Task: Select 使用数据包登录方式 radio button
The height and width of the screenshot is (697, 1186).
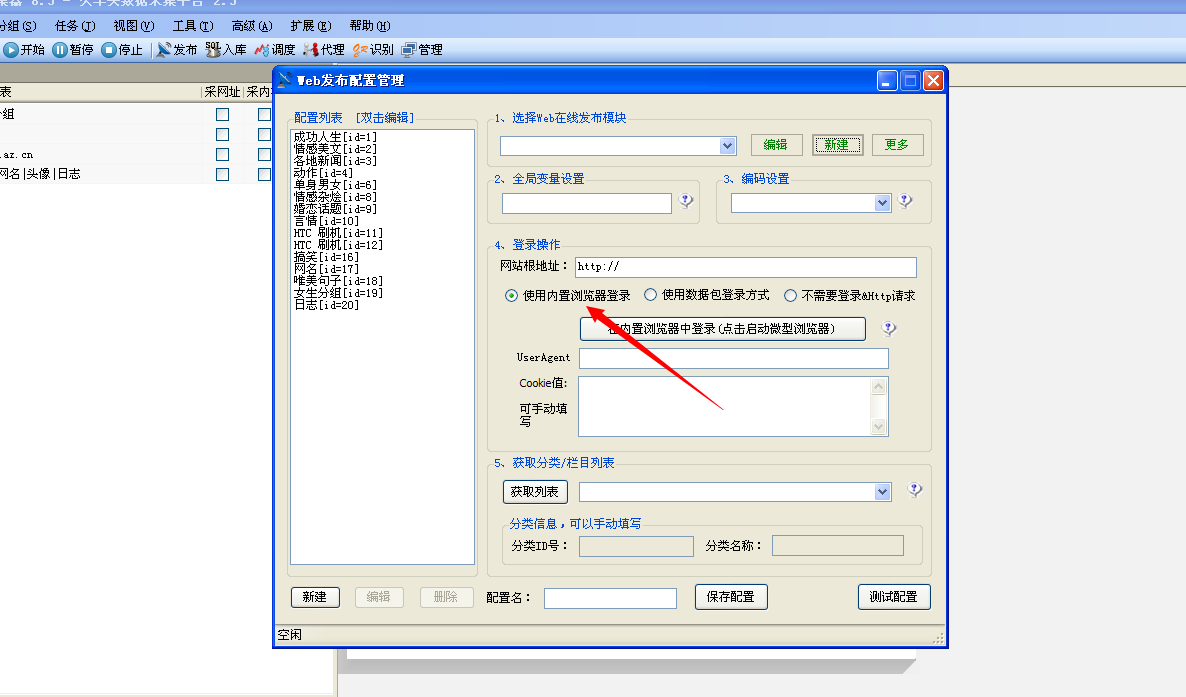Action: 650,295
